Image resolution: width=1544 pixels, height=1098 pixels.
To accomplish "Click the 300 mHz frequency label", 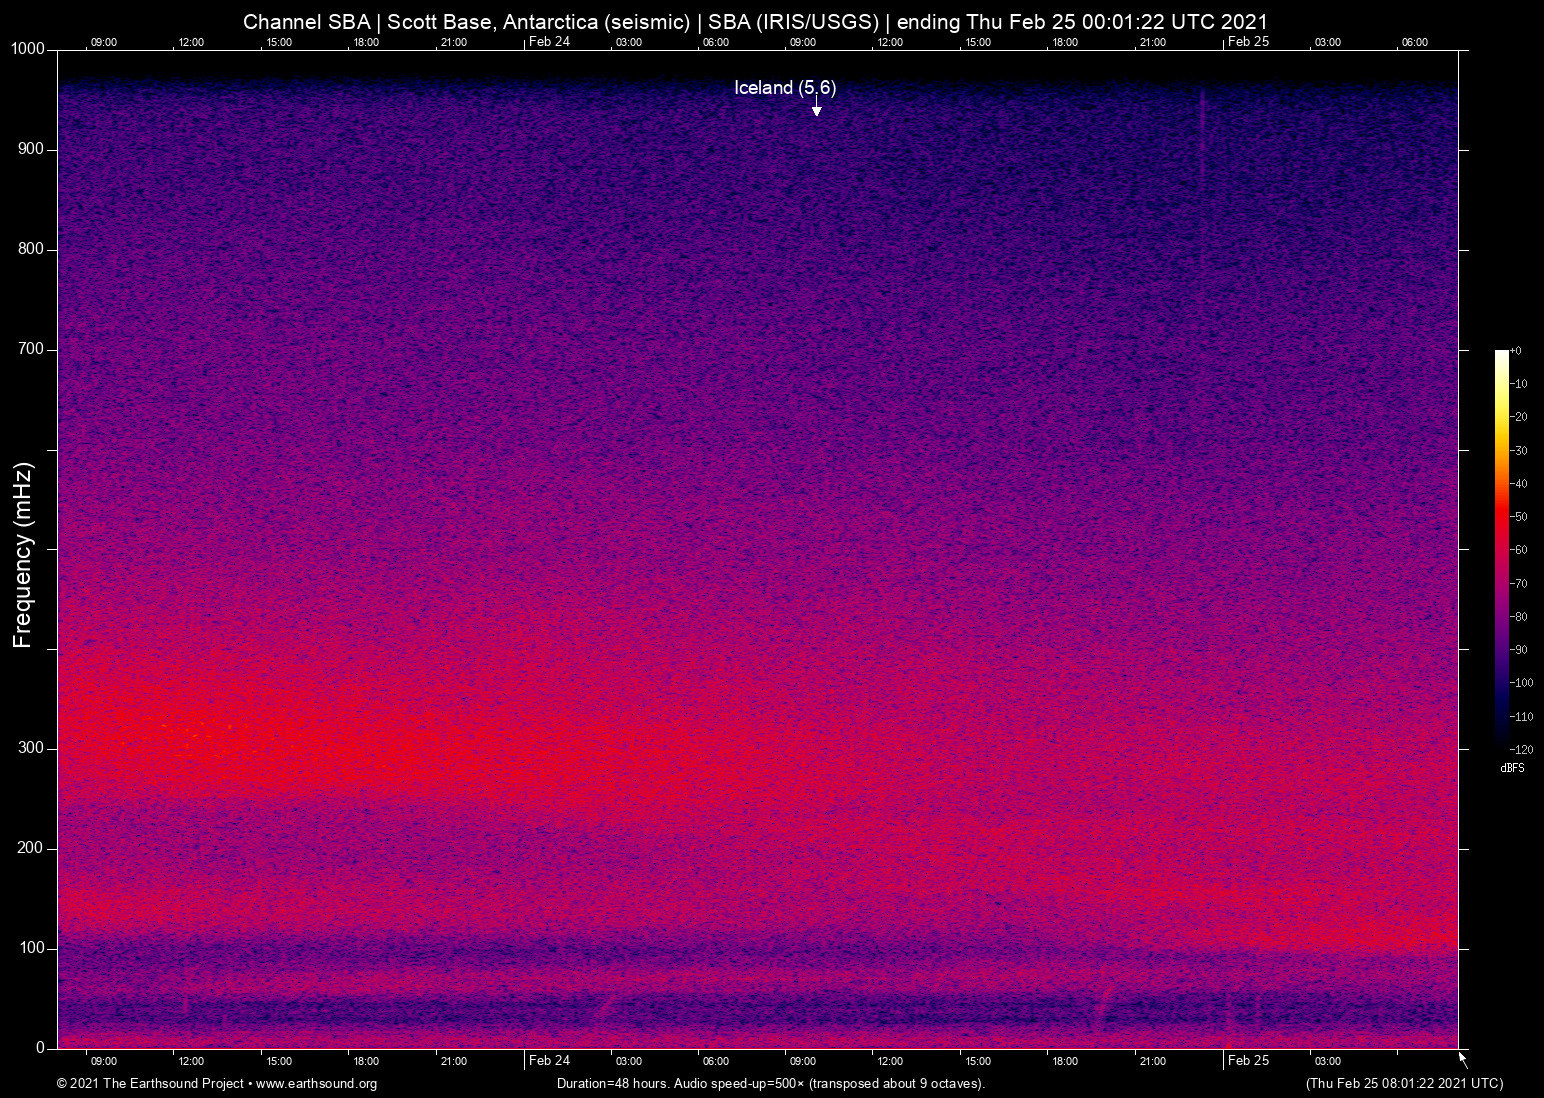I will pyautogui.click(x=31, y=748).
